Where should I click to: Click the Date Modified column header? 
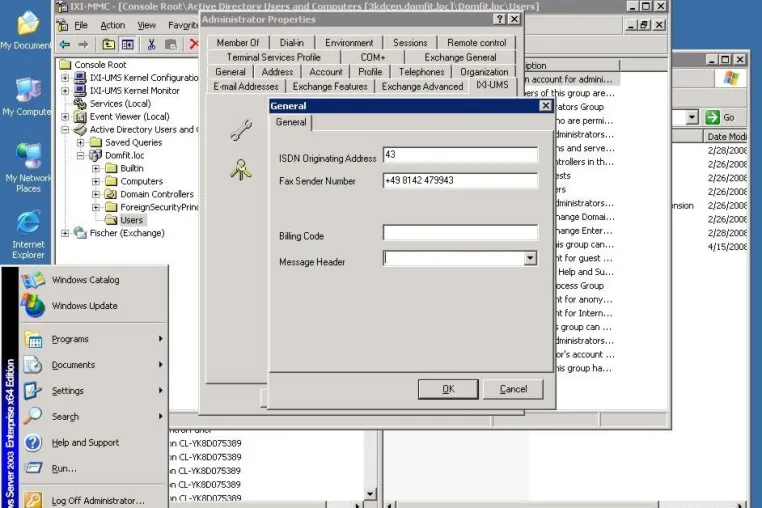click(726, 137)
